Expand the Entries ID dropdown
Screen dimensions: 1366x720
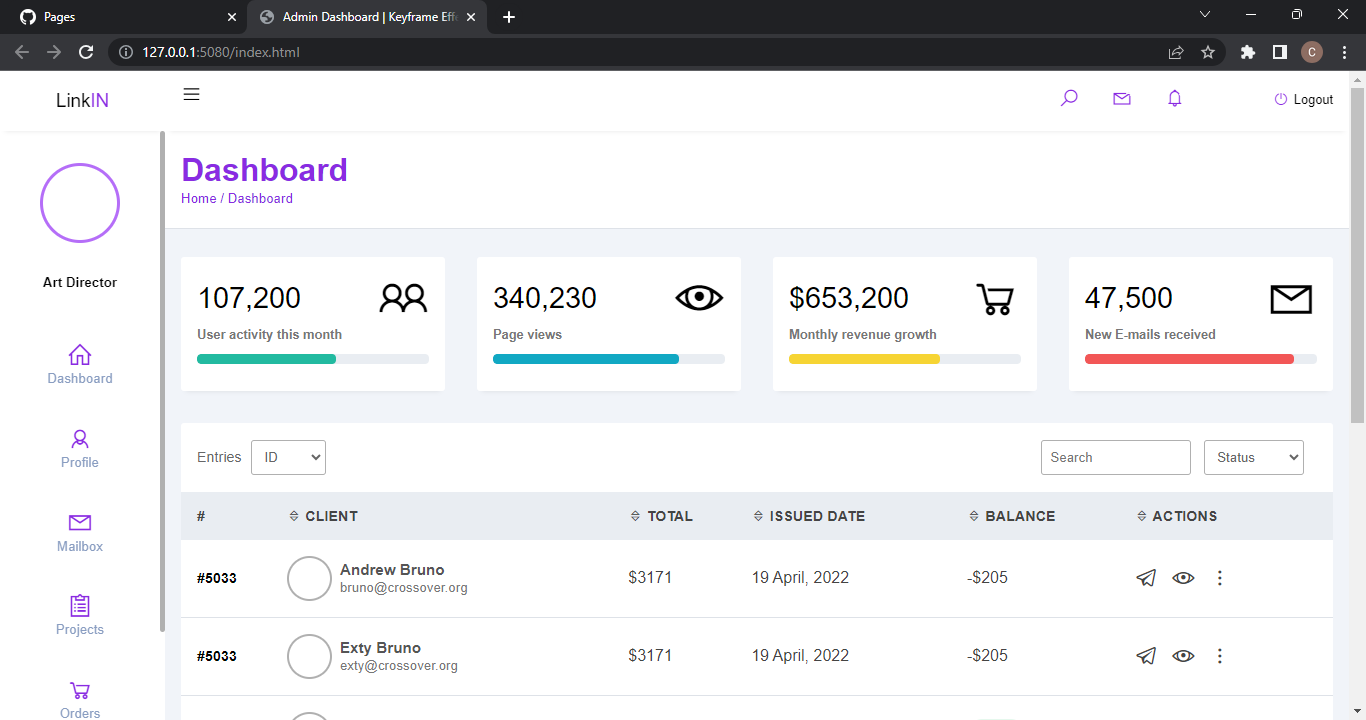coord(288,457)
